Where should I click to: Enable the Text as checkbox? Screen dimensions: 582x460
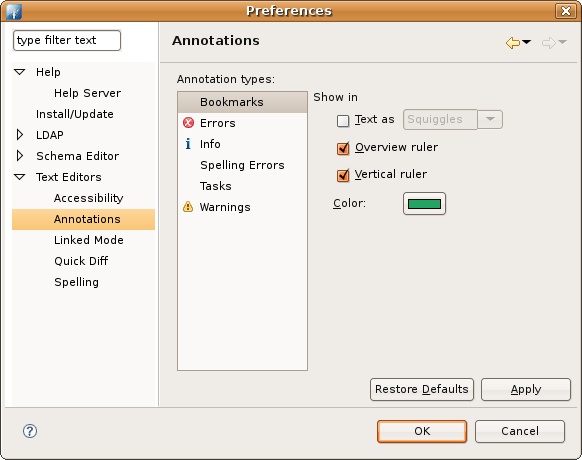click(343, 121)
